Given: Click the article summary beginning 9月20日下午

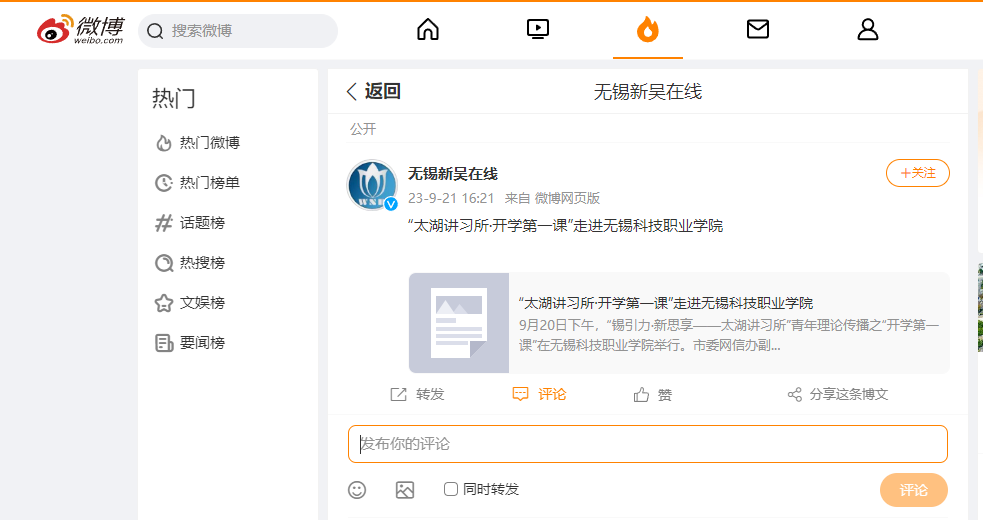Looking at the screenshot, I should point(728,335).
